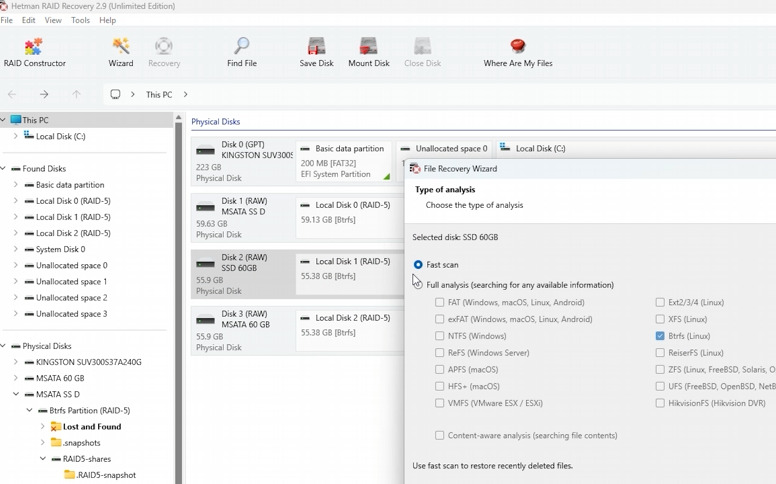The image size is (776, 484).
Task: Open .snapshots folder in tree
Action: click(76, 443)
